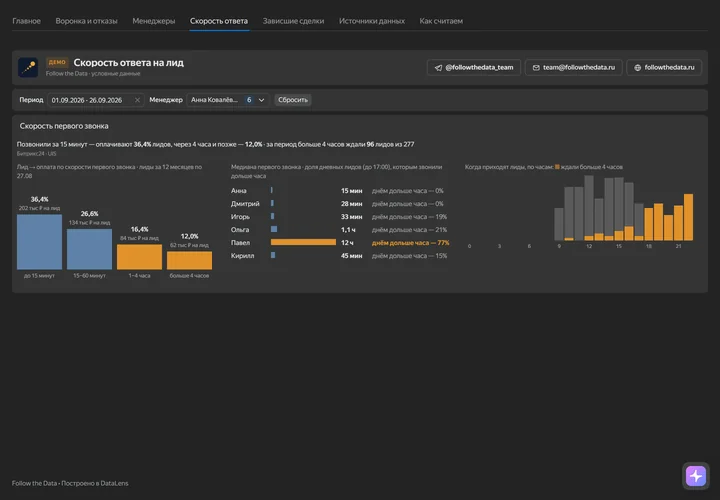Click the днём дольше часа — 77% text
720x500 pixels.
(x=411, y=242)
